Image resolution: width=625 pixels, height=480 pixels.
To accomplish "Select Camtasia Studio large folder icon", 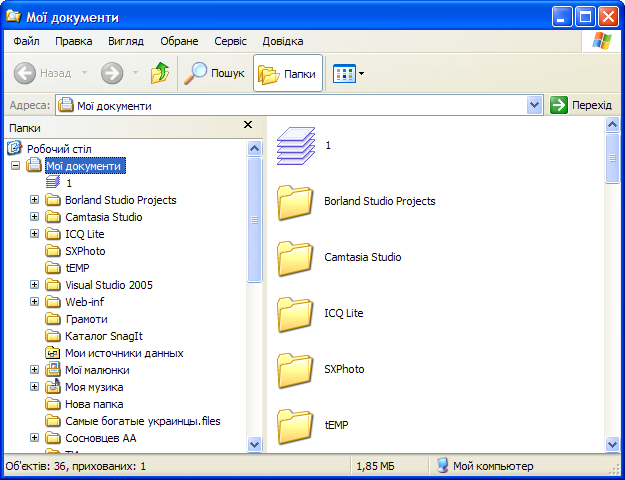I will 295,258.
